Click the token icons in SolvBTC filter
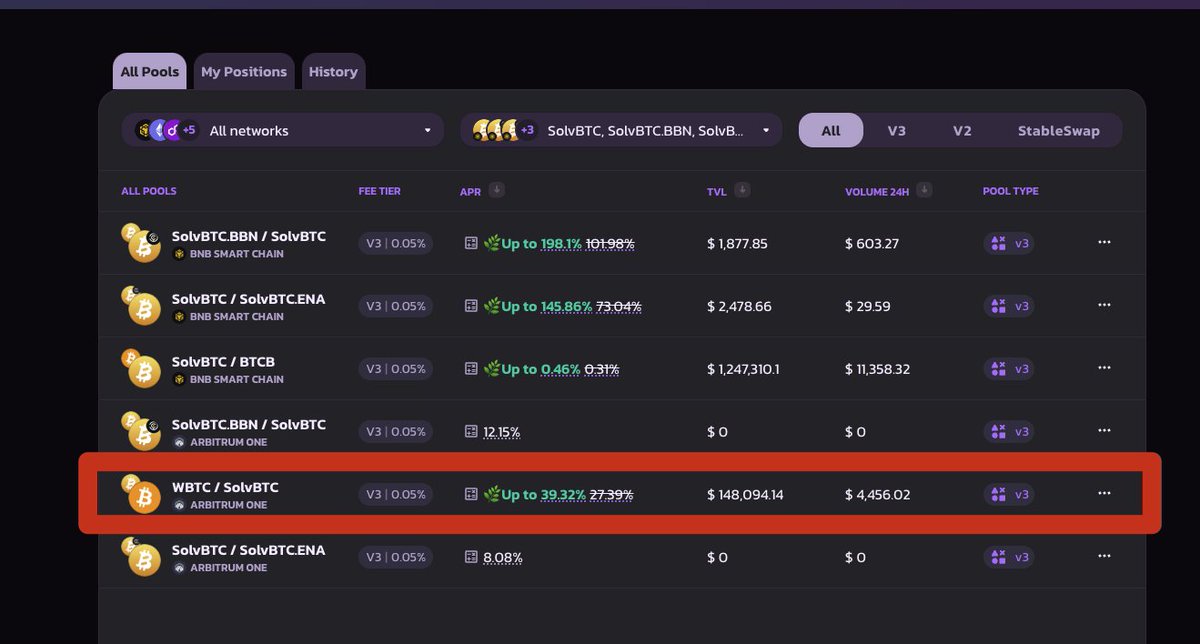Image resolution: width=1200 pixels, height=644 pixels. tap(505, 130)
